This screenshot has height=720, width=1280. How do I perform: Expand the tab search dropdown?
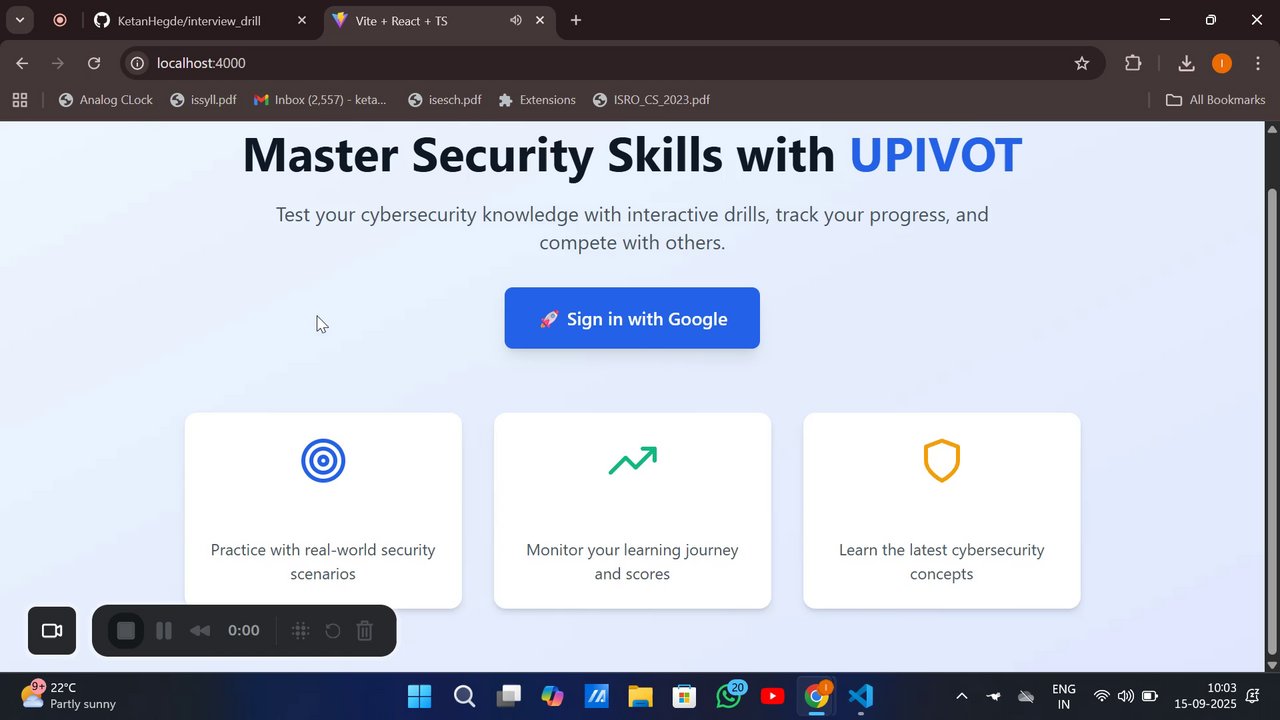[20, 20]
